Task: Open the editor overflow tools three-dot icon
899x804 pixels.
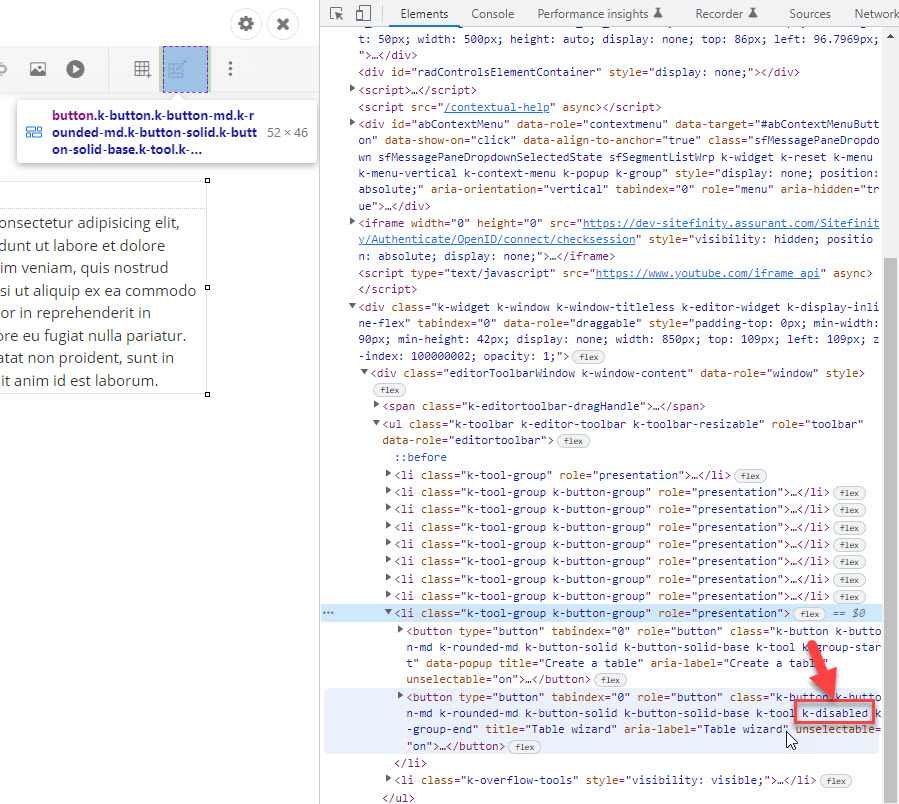Action: (x=230, y=69)
